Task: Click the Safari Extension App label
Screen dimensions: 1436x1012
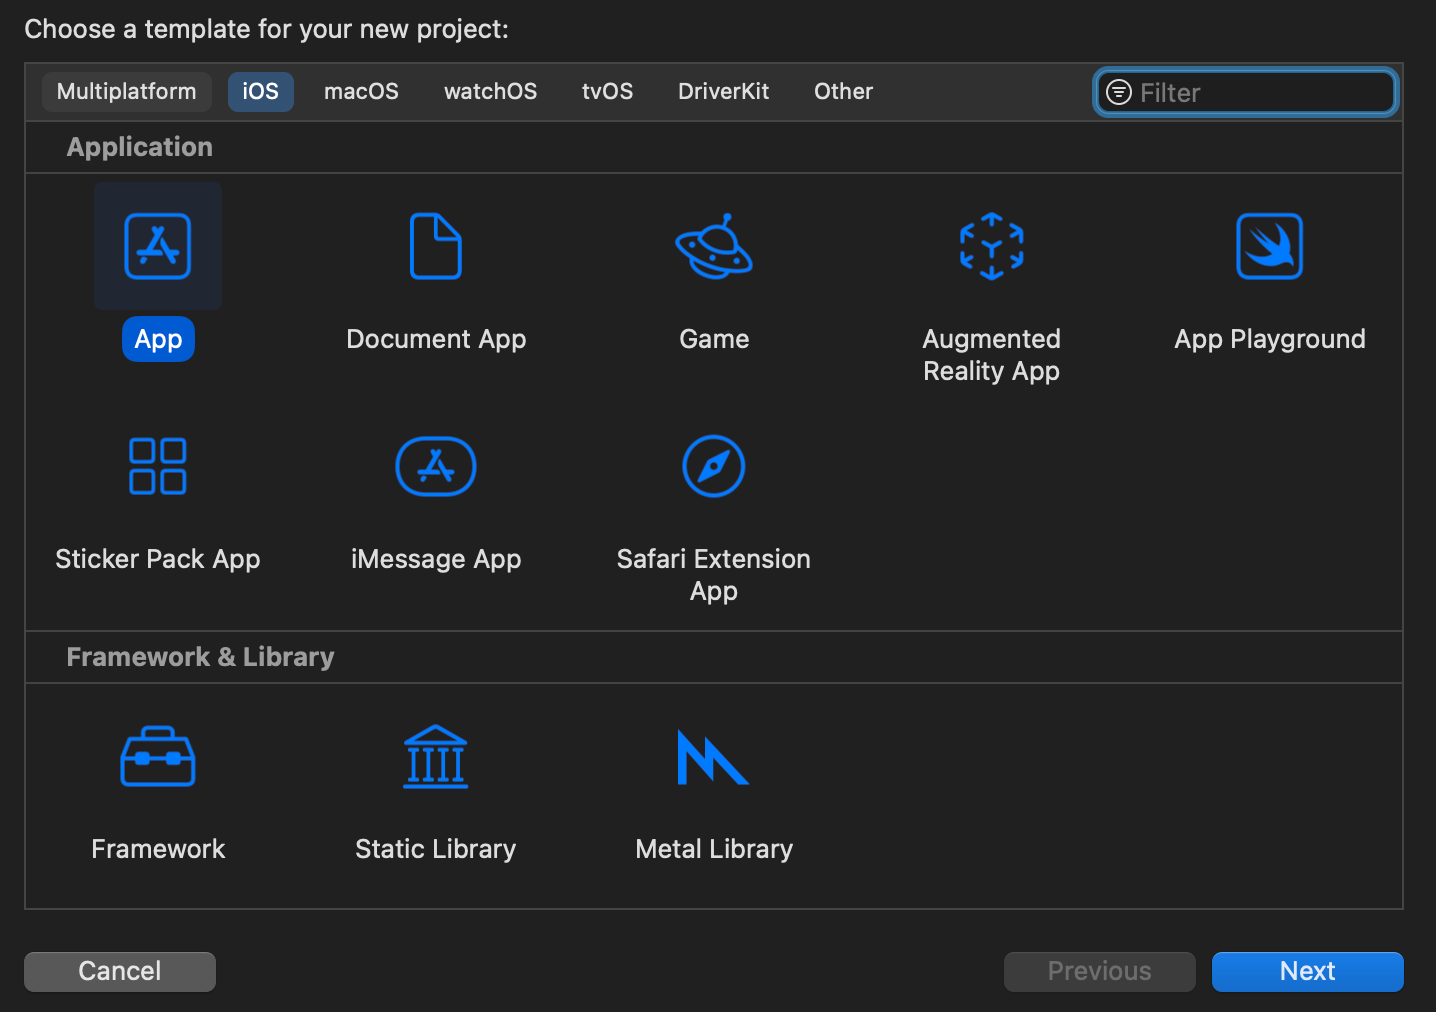Action: click(x=714, y=575)
